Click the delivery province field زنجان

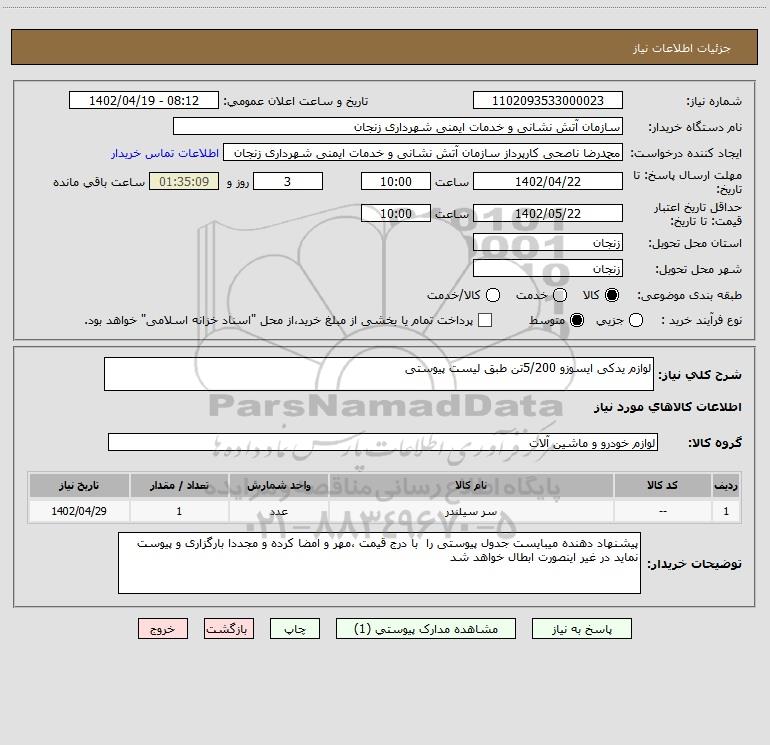(548, 242)
